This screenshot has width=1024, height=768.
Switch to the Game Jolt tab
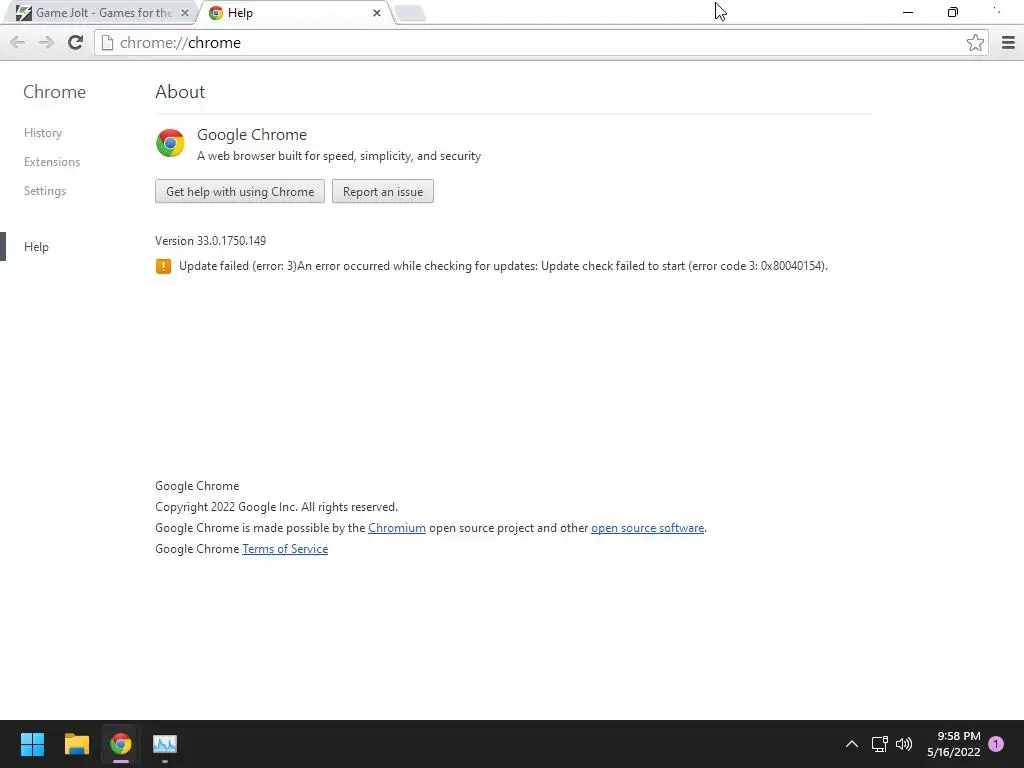[101, 12]
